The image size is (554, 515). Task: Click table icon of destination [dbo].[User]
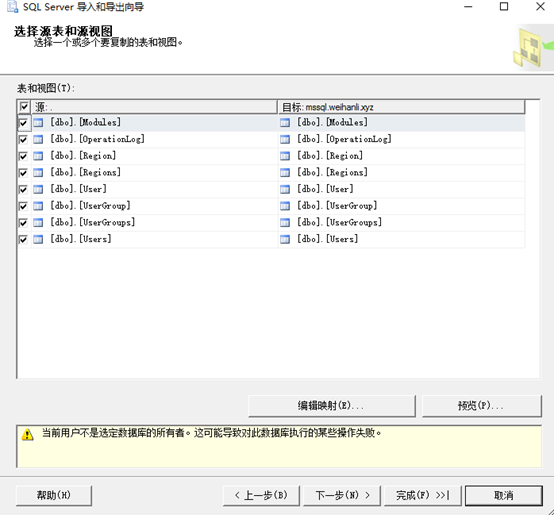tap(285, 190)
